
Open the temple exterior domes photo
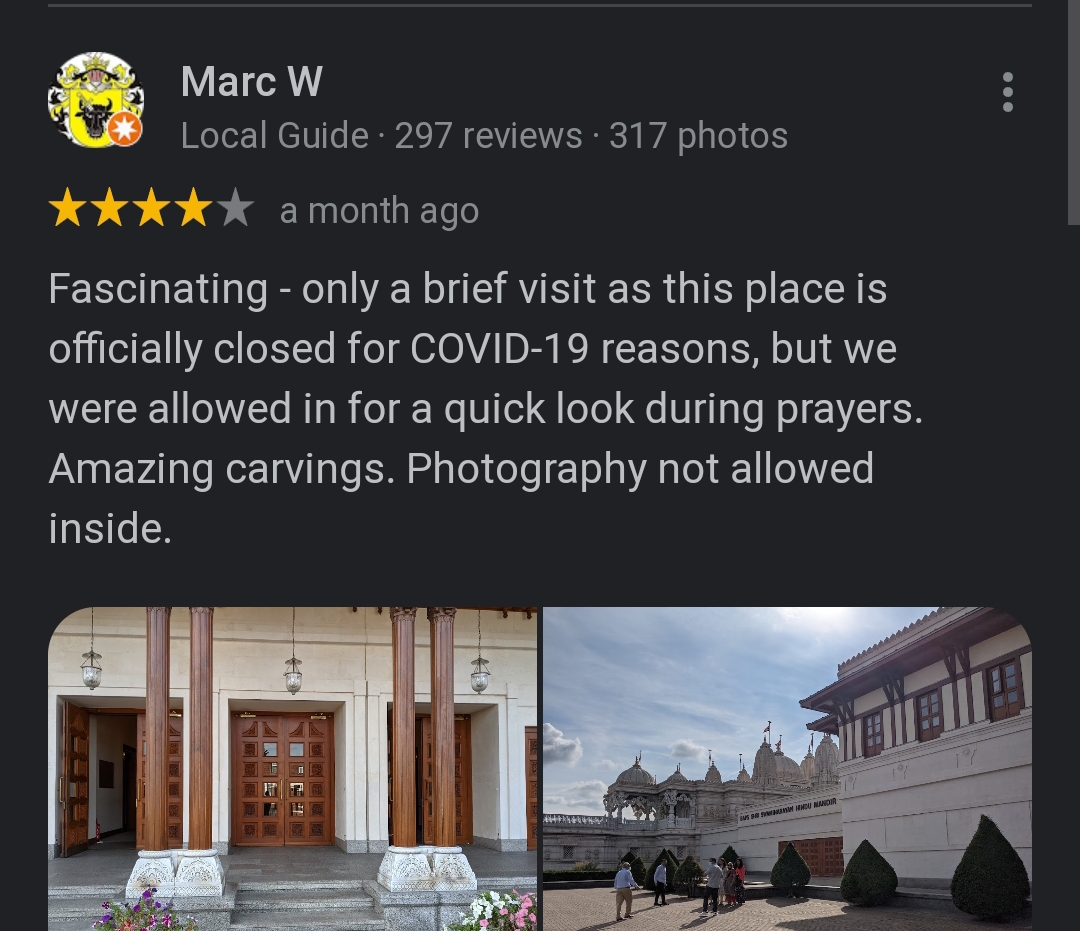click(x=787, y=768)
